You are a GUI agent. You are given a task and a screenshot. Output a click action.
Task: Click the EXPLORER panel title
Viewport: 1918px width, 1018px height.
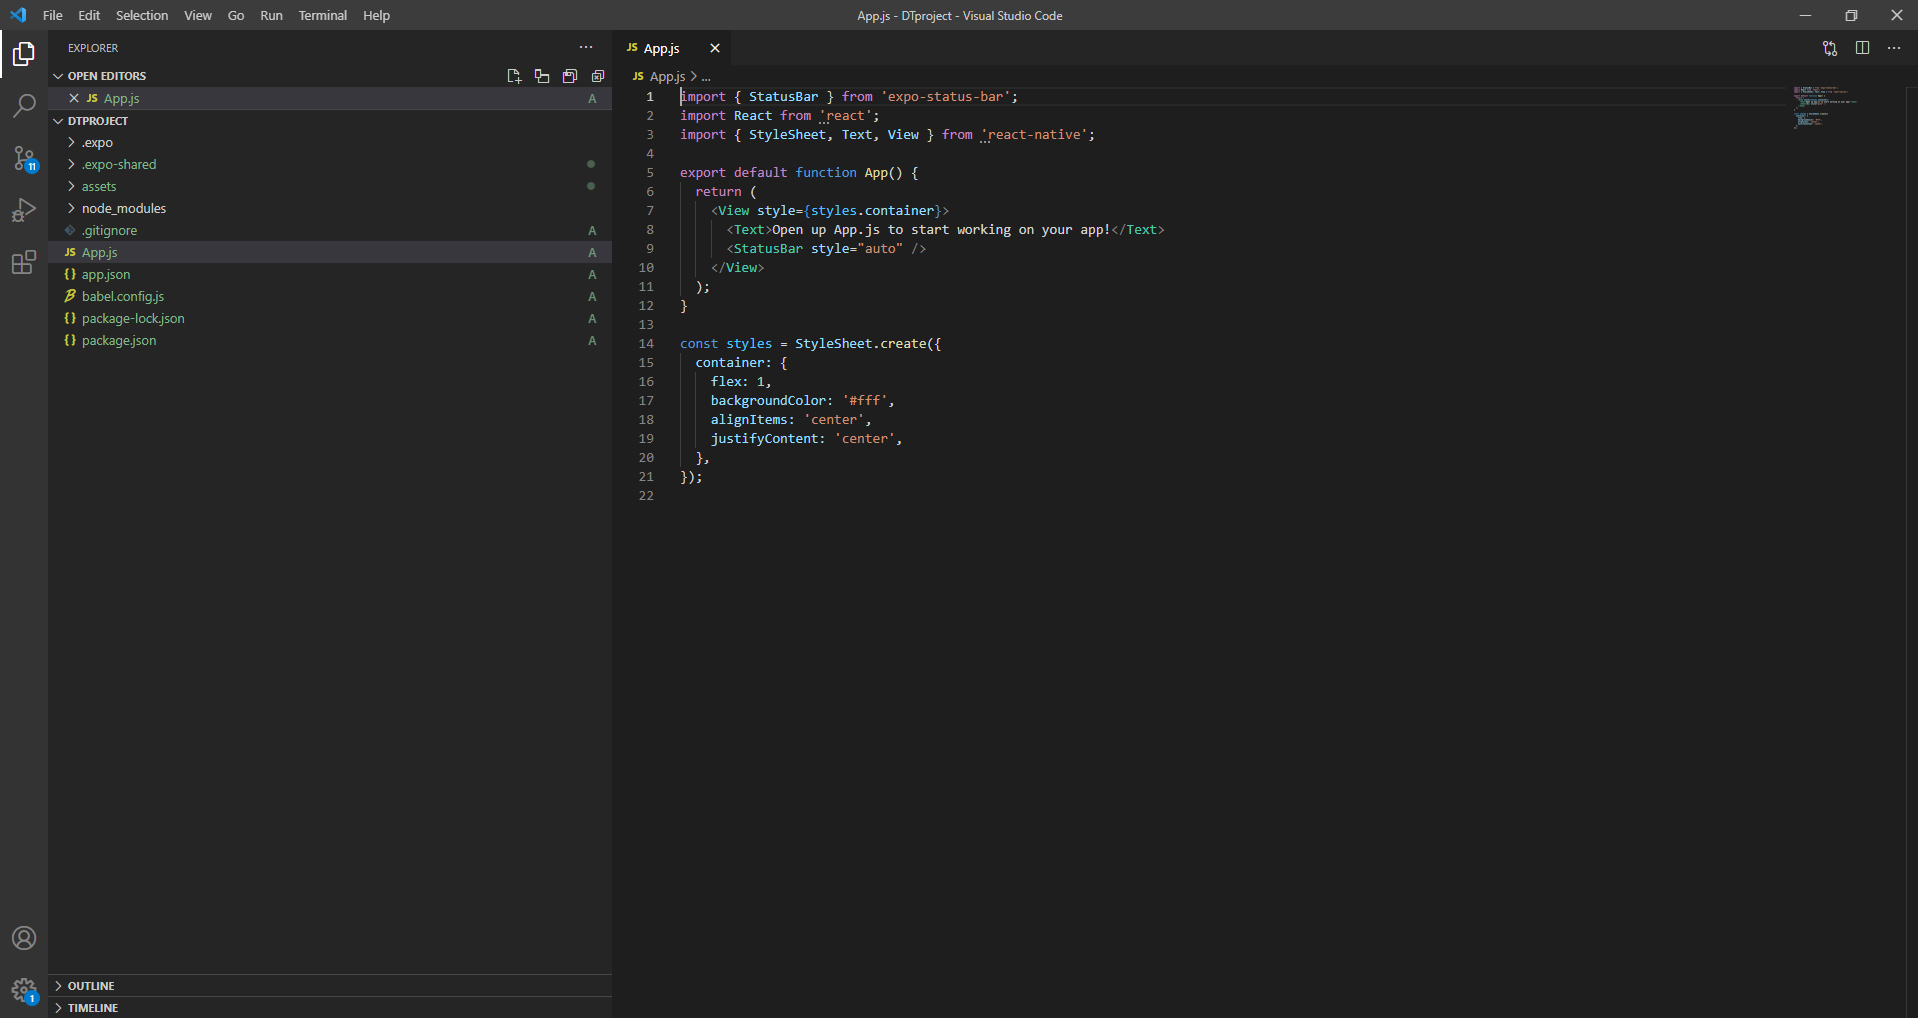pos(93,48)
